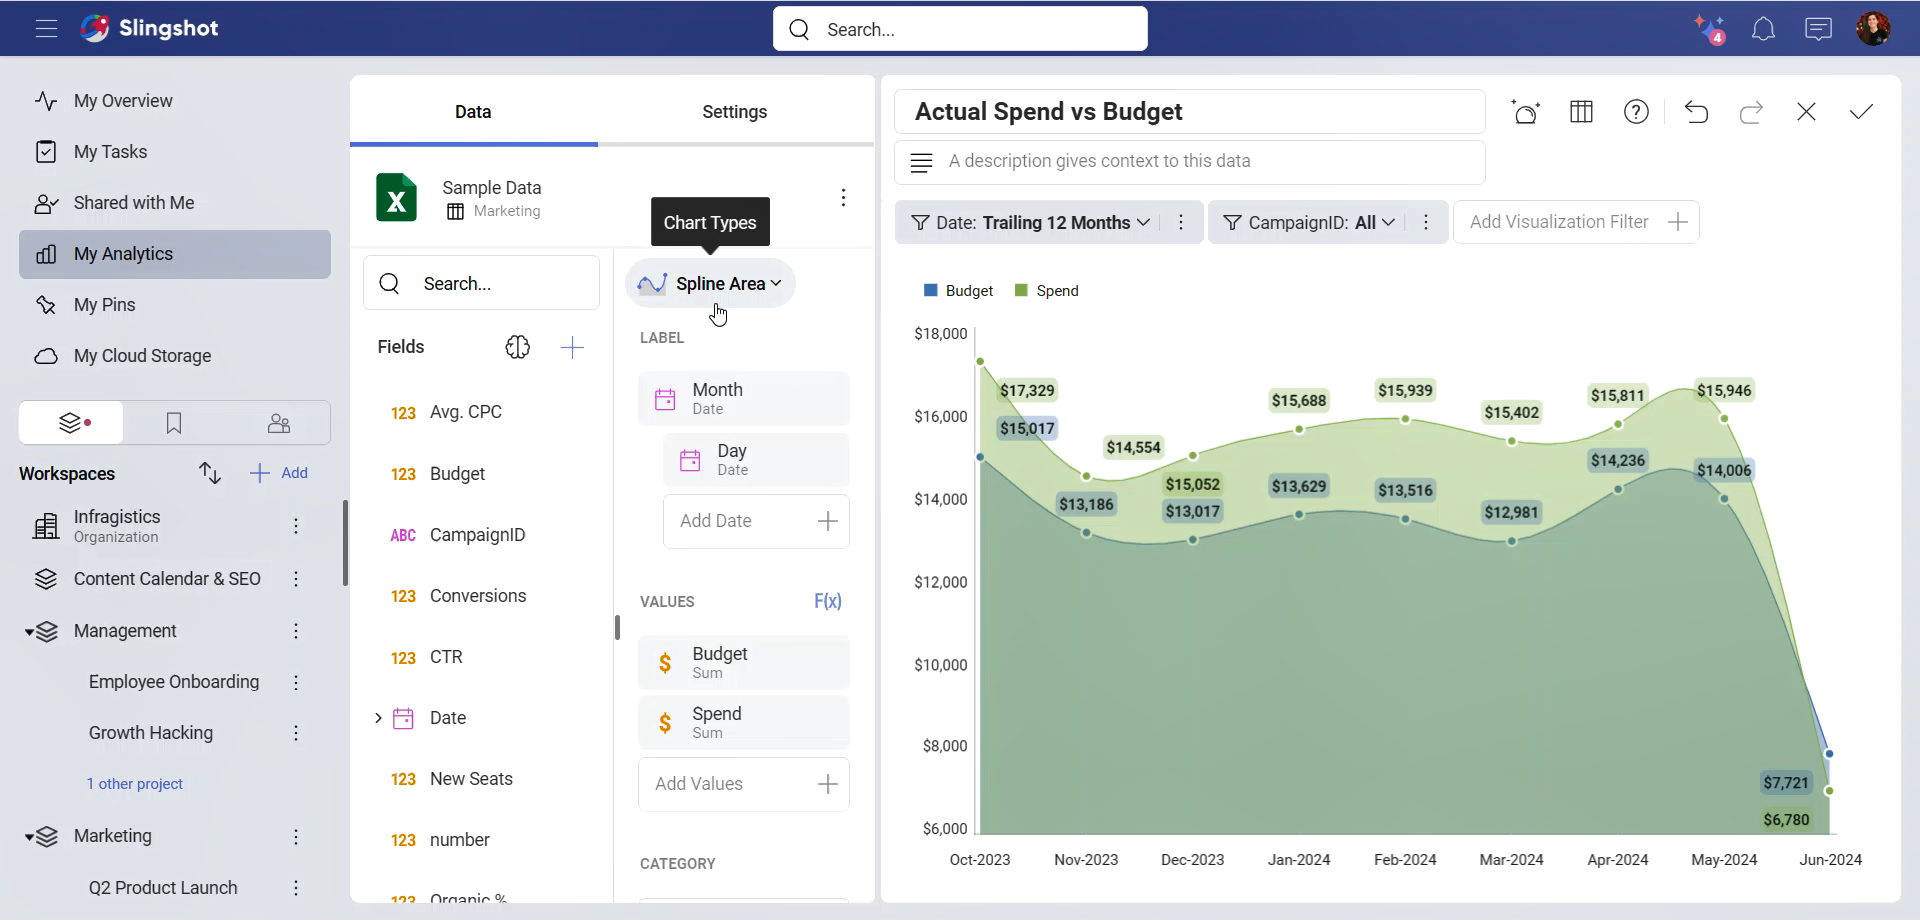The height and width of the screenshot is (920, 1920).
Task: Go to My Overview
Action: tap(175, 101)
